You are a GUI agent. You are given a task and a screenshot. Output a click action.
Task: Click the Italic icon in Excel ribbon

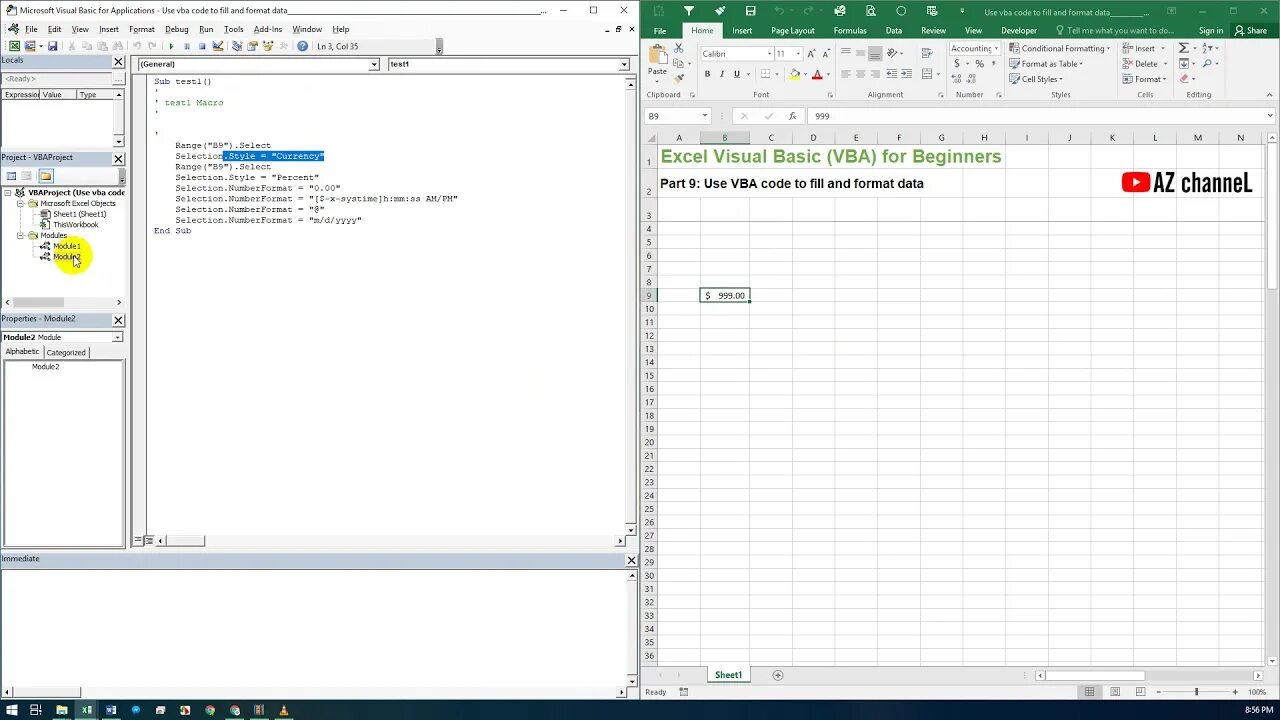click(722, 74)
